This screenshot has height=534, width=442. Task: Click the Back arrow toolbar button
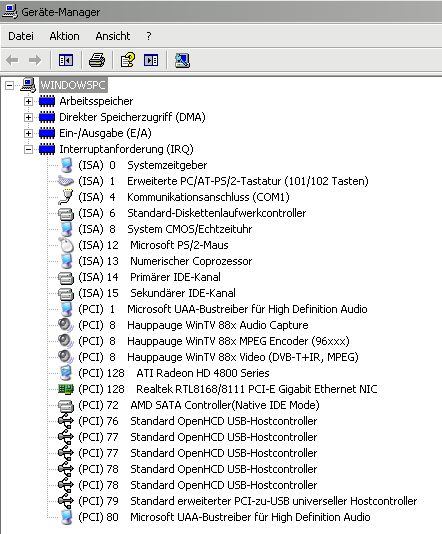coord(12,61)
